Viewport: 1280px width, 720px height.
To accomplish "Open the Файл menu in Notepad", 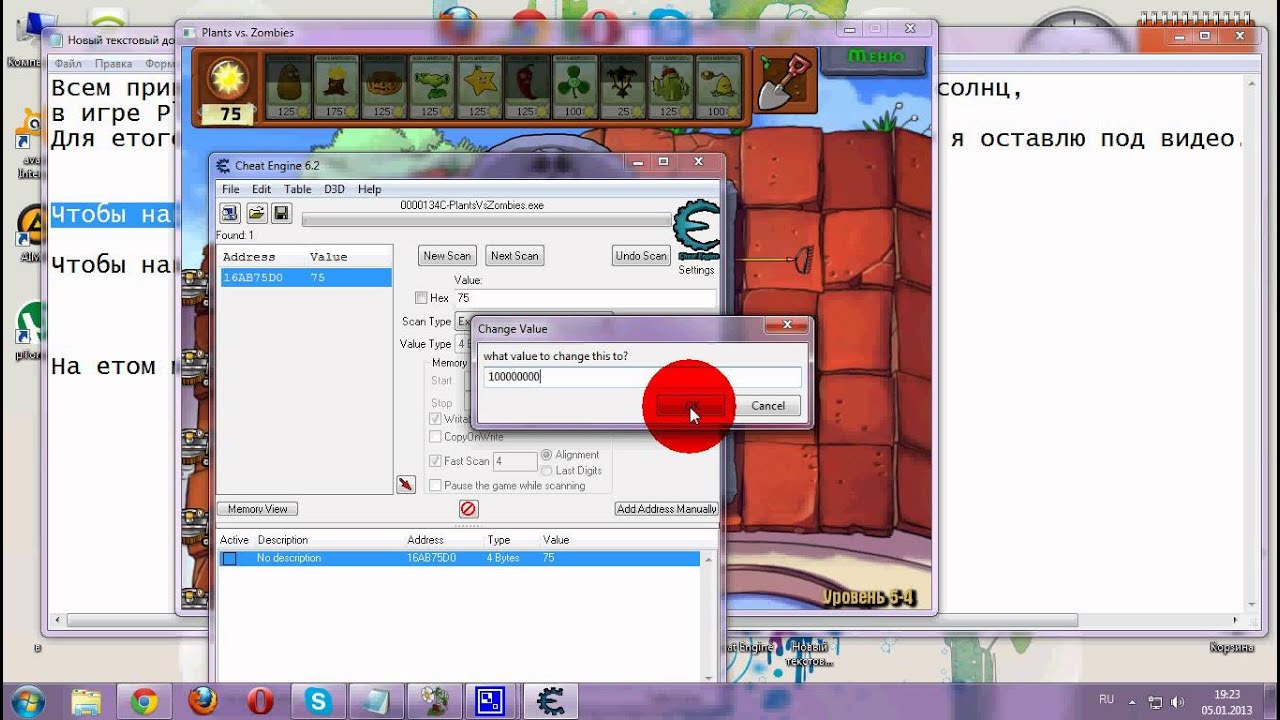I will click(69, 63).
